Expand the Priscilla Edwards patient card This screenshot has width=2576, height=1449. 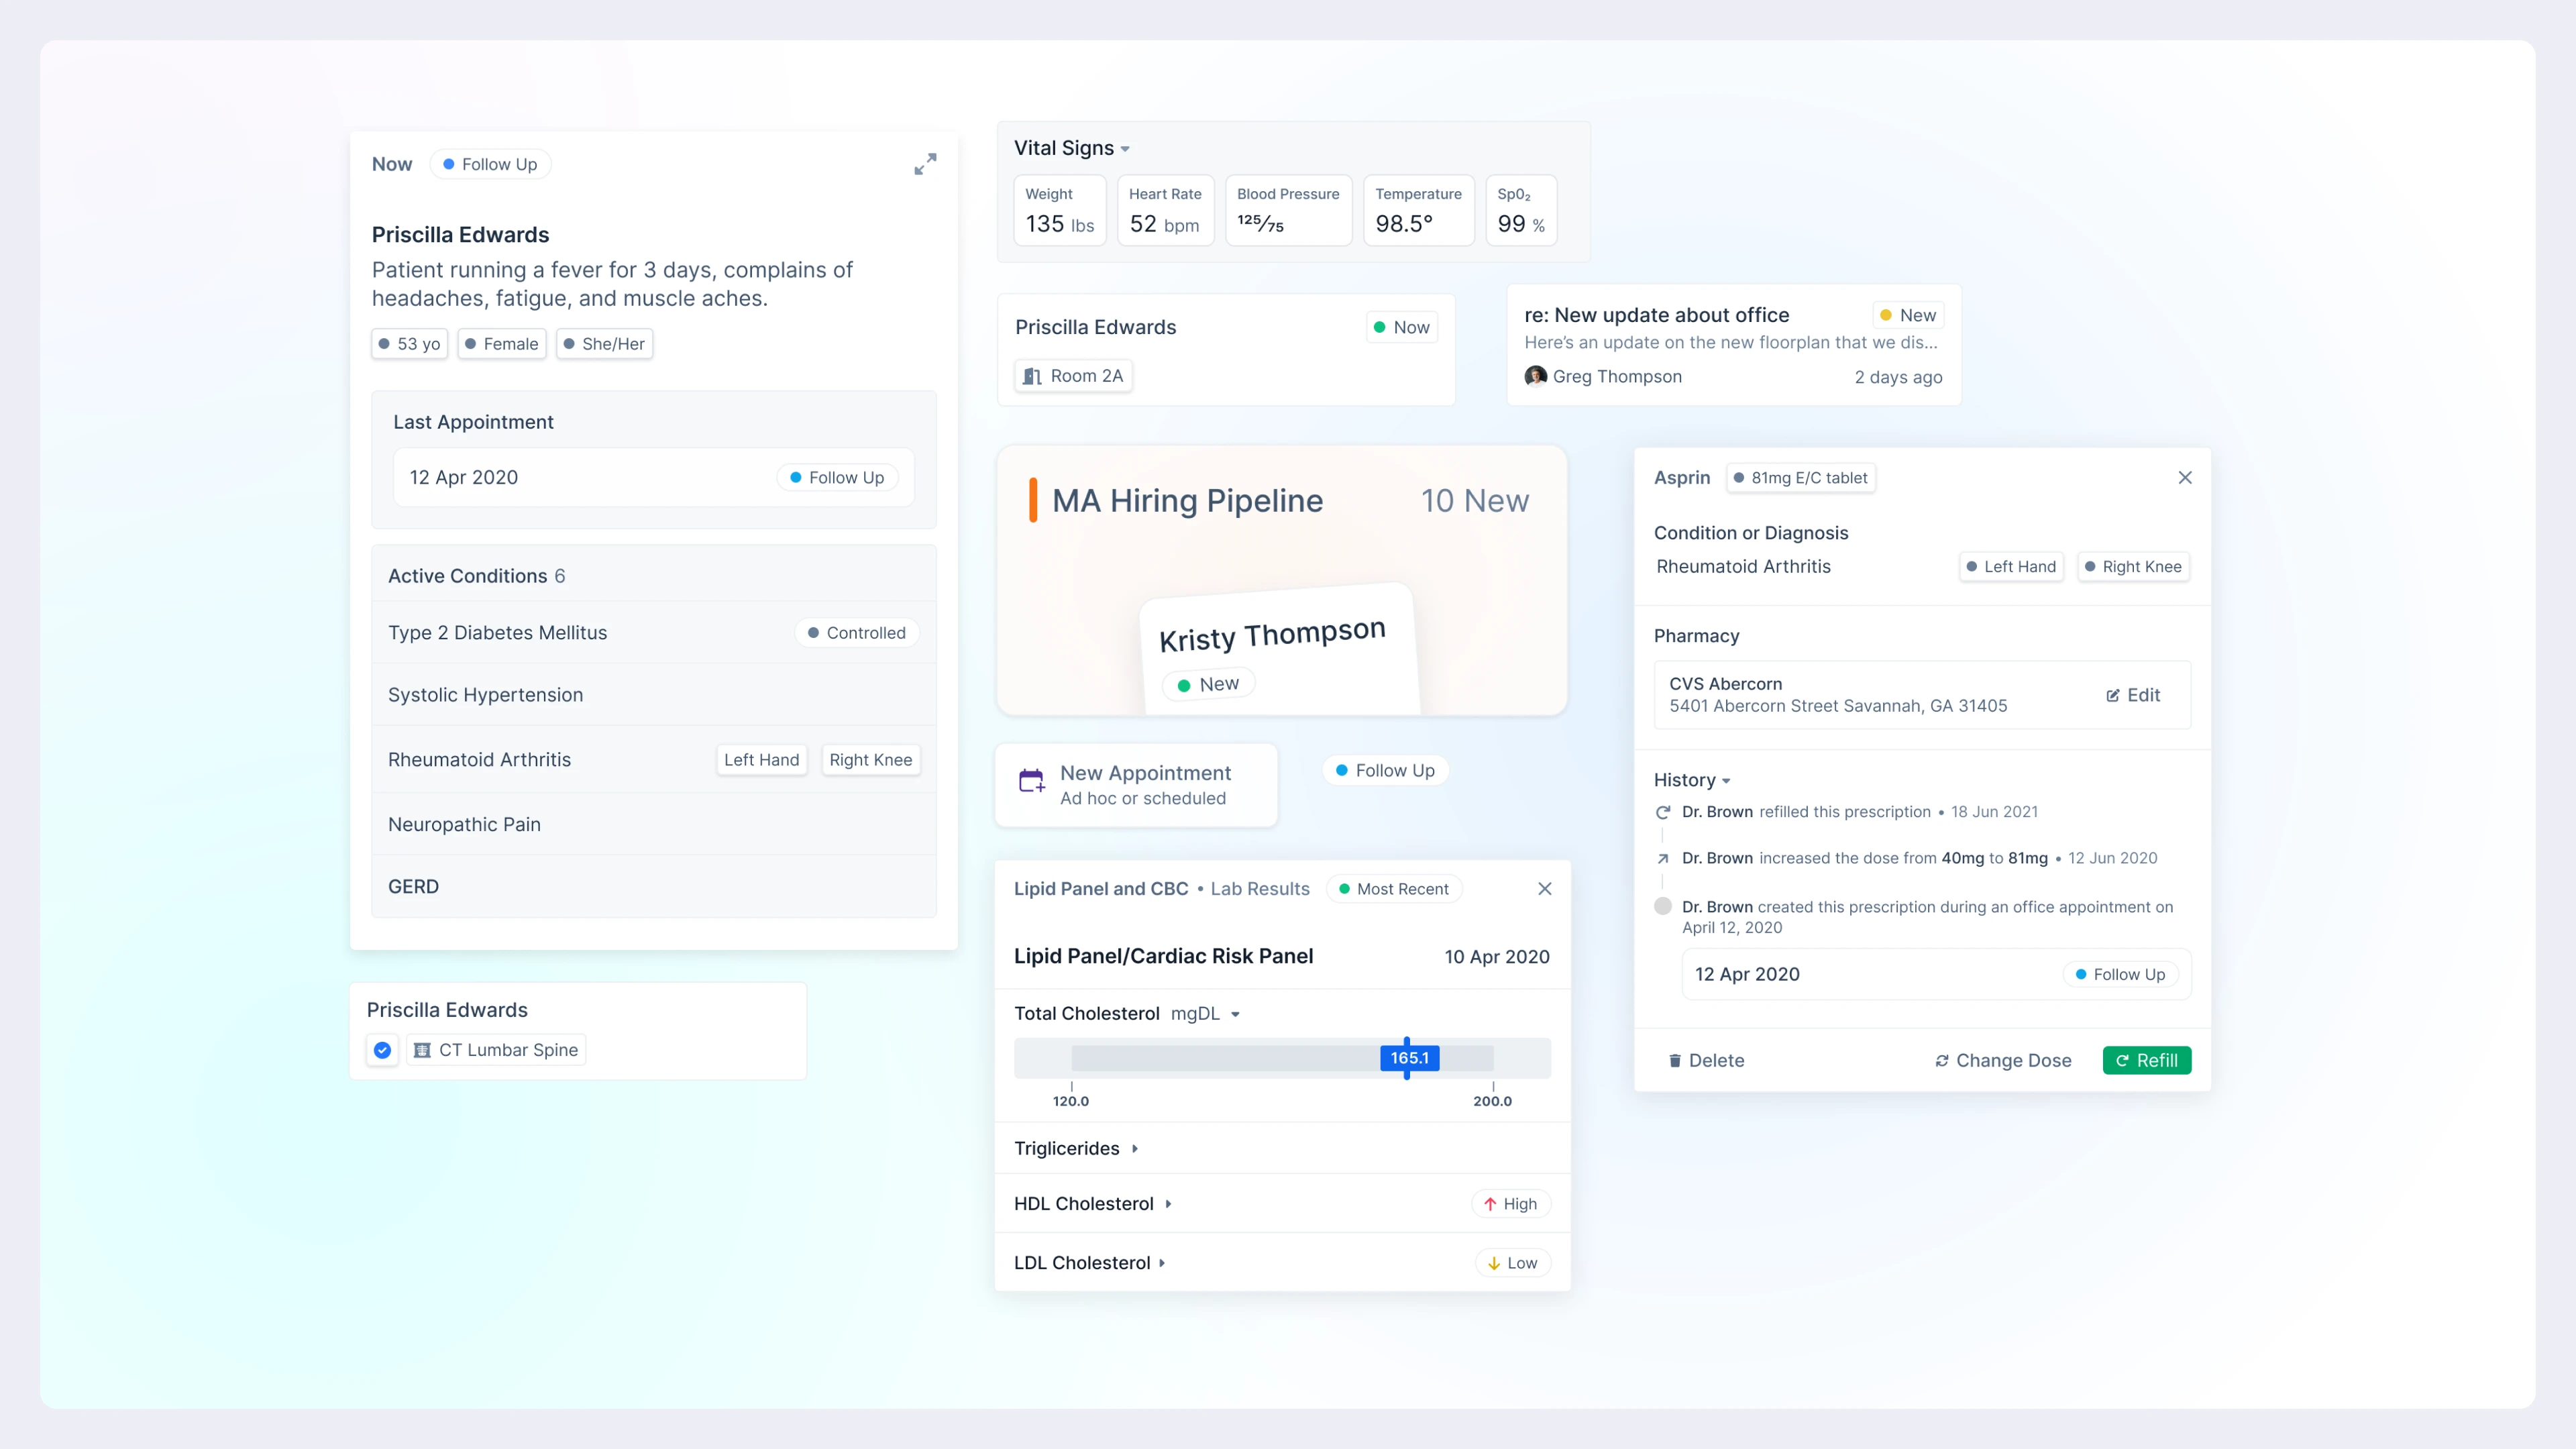pyautogui.click(x=925, y=164)
